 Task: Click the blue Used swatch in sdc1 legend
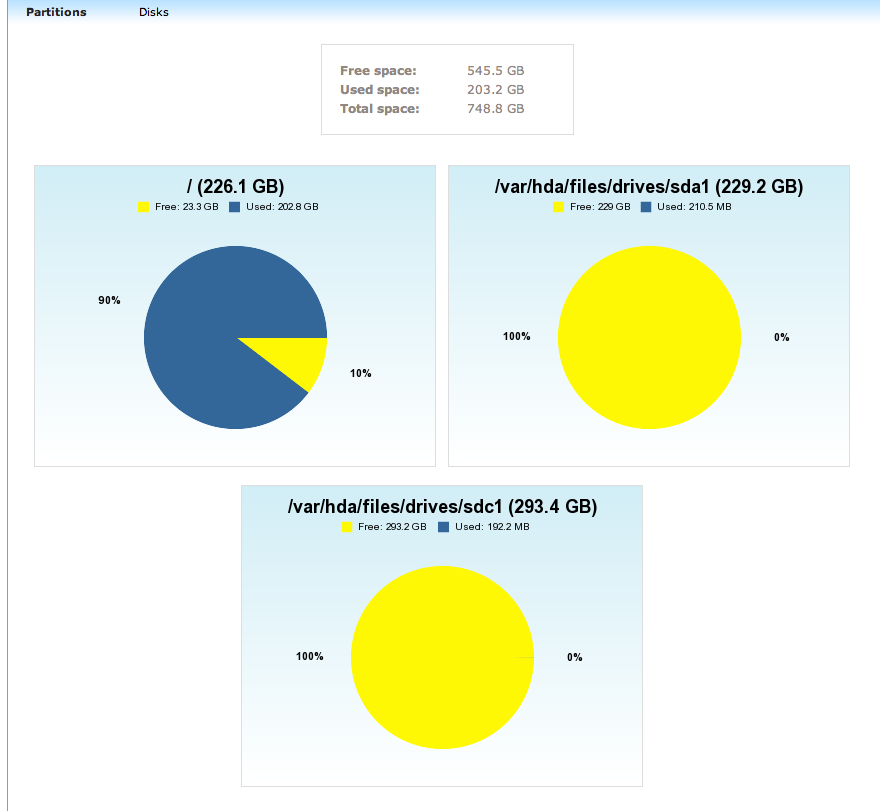(x=443, y=527)
